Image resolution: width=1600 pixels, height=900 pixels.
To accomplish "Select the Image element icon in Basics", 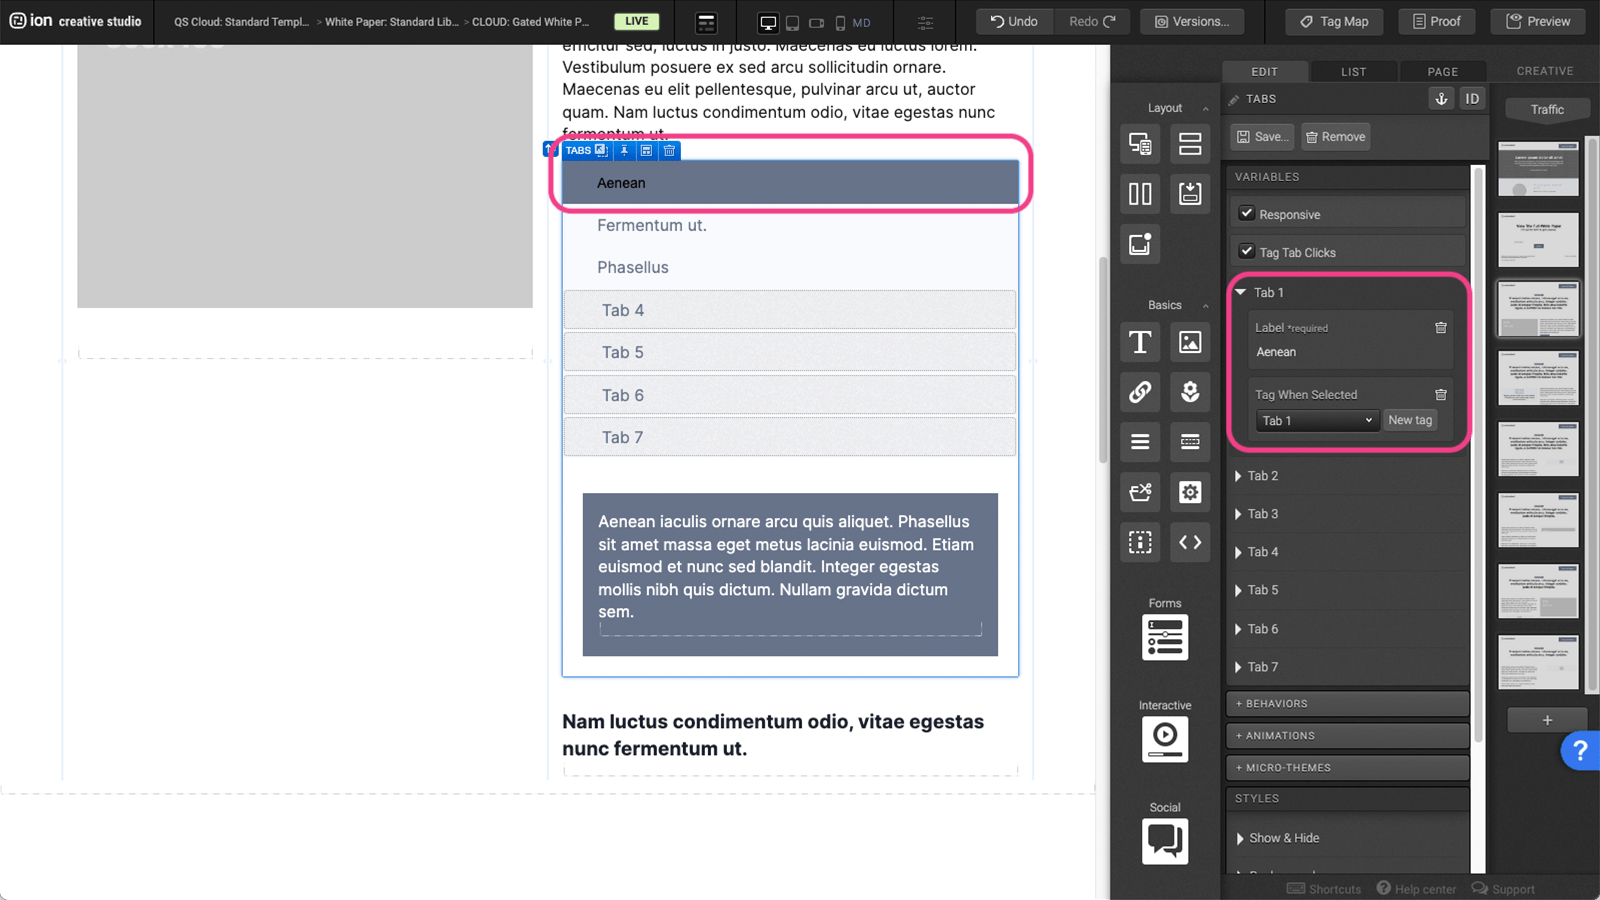I will click(1190, 342).
